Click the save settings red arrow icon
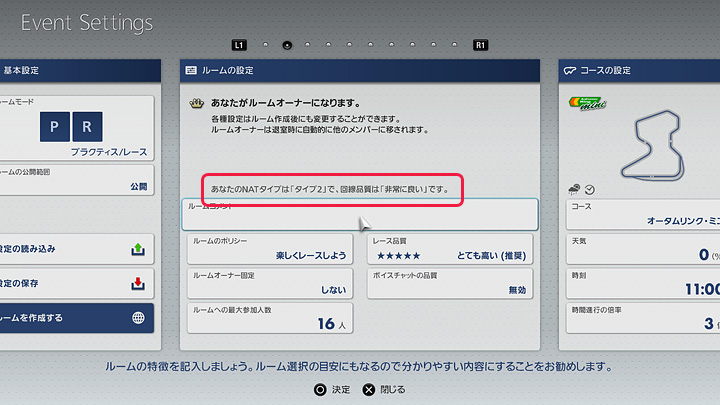720x405 pixels. click(x=138, y=283)
